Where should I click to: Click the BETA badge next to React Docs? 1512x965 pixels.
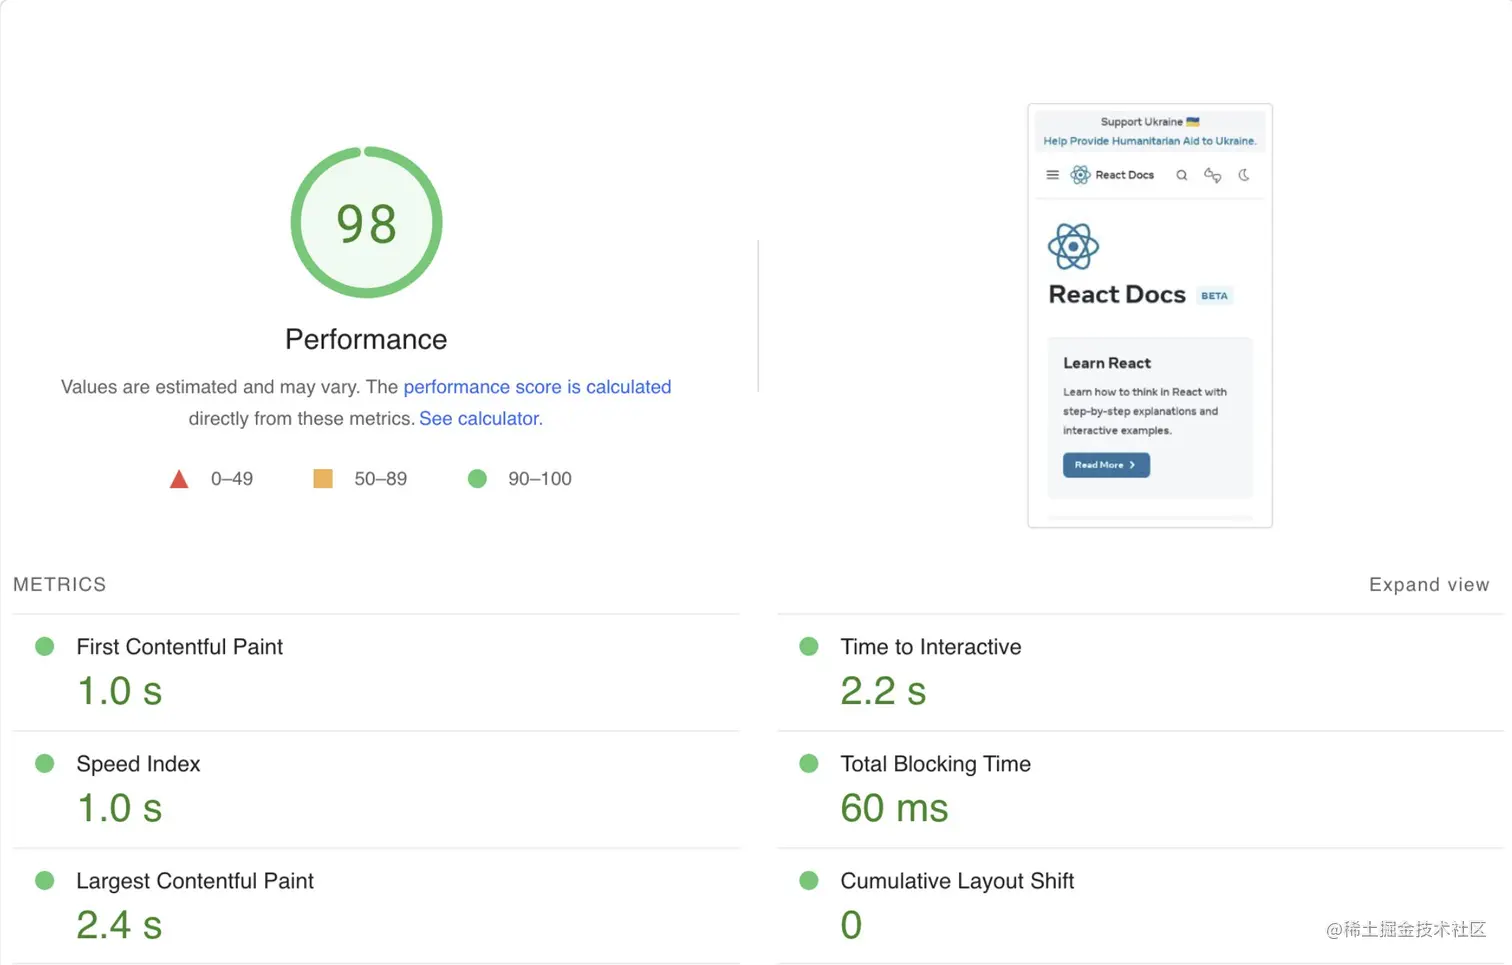coord(1214,296)
